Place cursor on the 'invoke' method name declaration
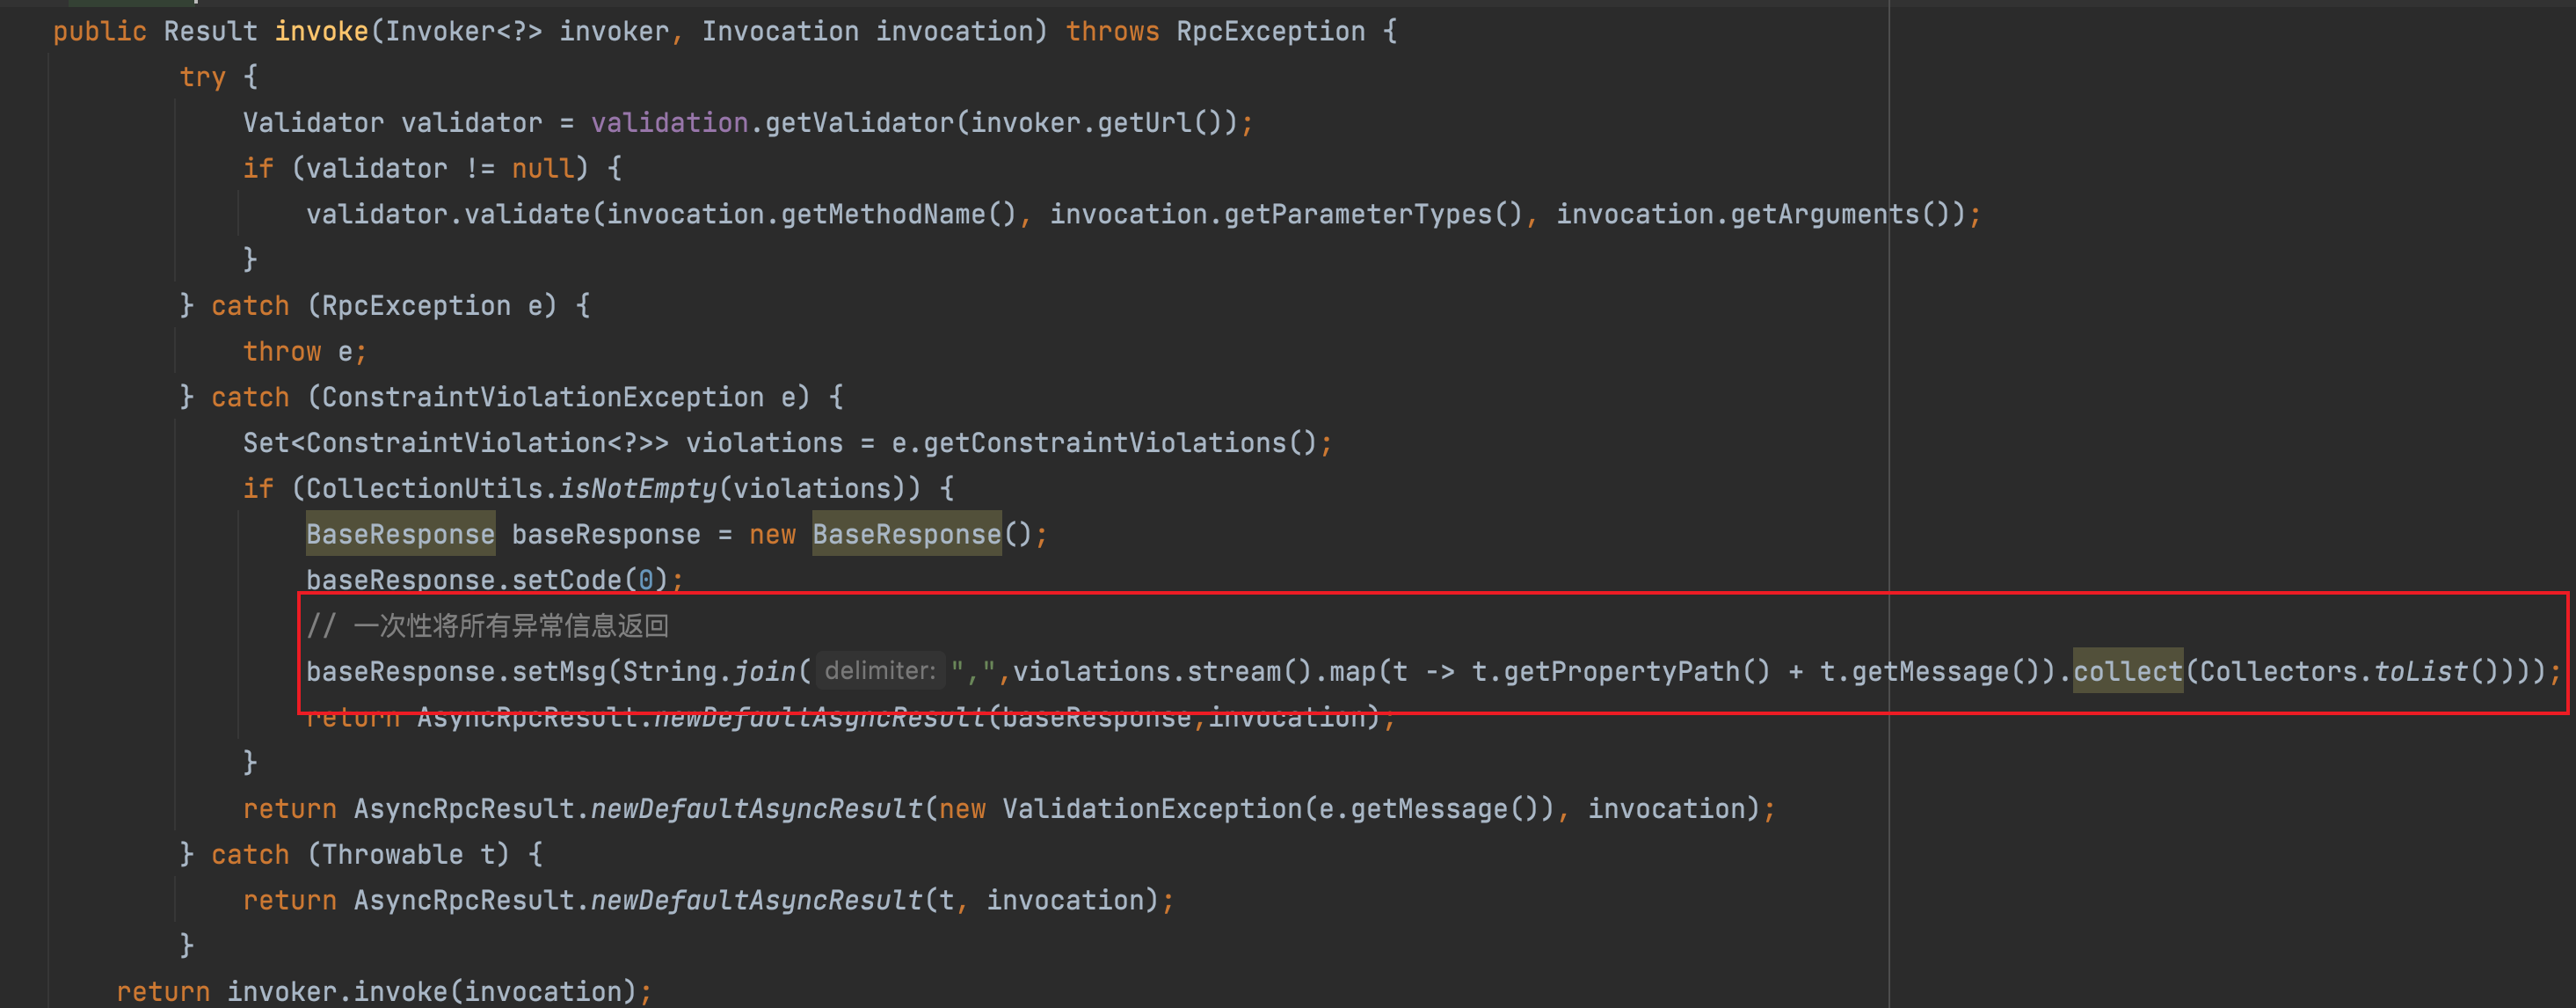 click(x=321, y=32)
